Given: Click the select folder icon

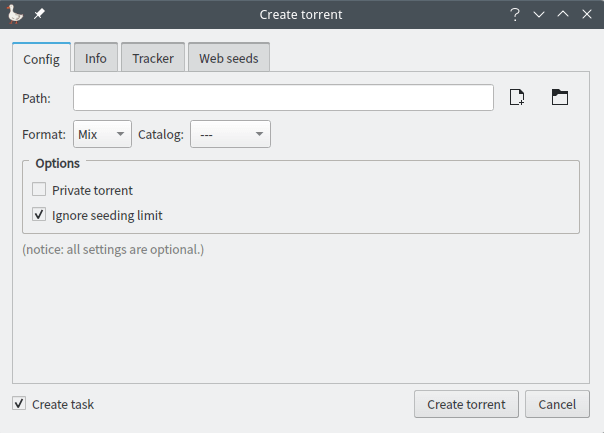Looking at the screenshot, I should coord(559,97).
